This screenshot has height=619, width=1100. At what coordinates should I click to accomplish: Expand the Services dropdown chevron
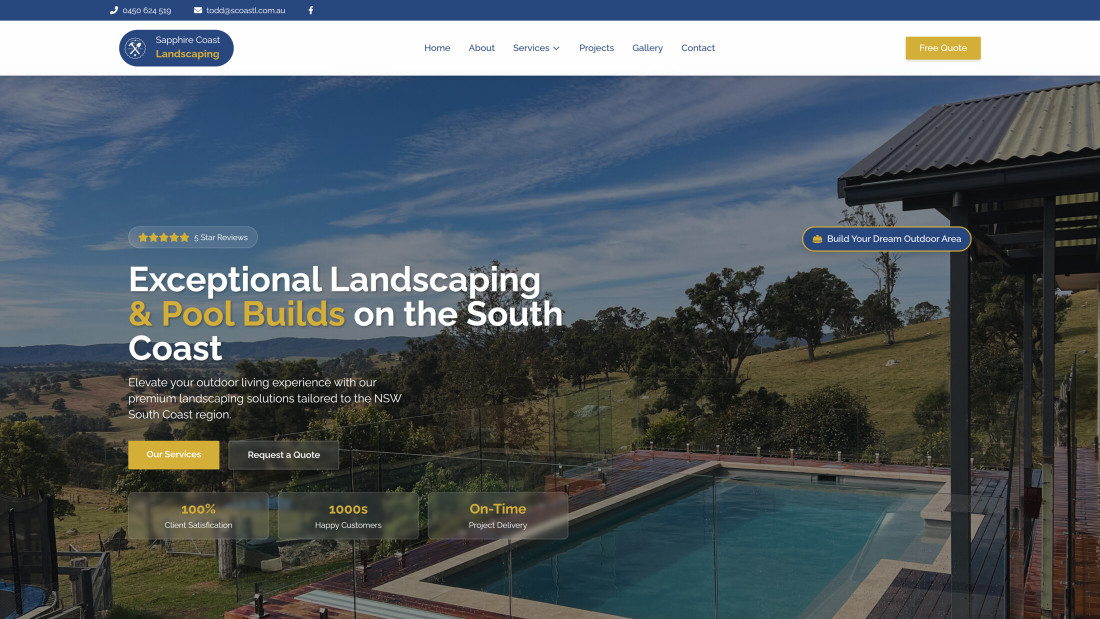point(556,48)
